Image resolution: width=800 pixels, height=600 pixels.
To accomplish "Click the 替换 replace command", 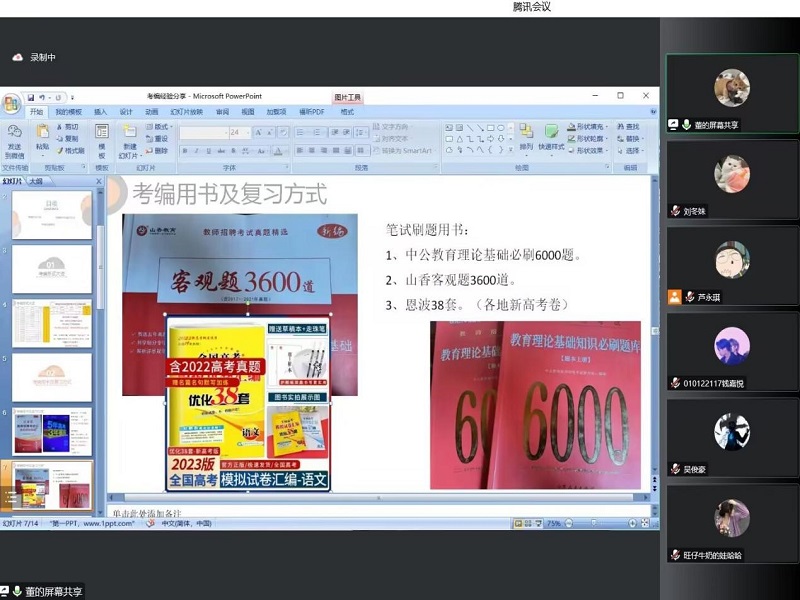I will 630,138.
